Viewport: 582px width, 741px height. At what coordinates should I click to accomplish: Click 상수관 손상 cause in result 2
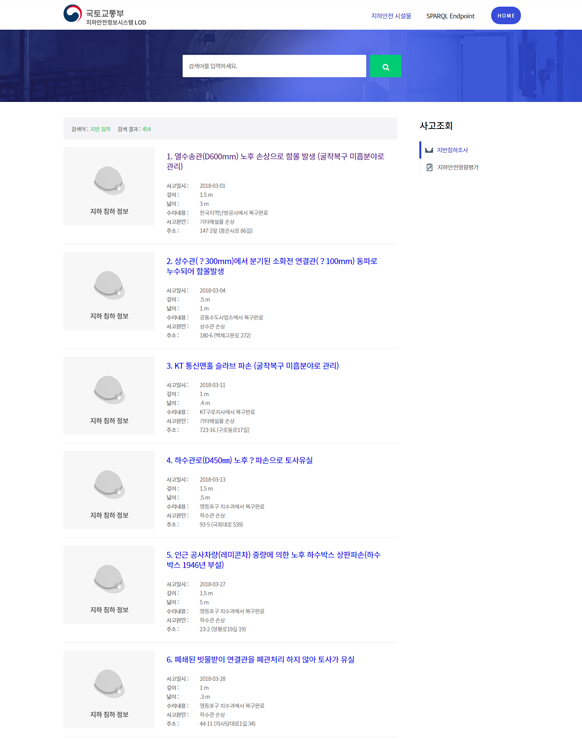click(212, 327)
